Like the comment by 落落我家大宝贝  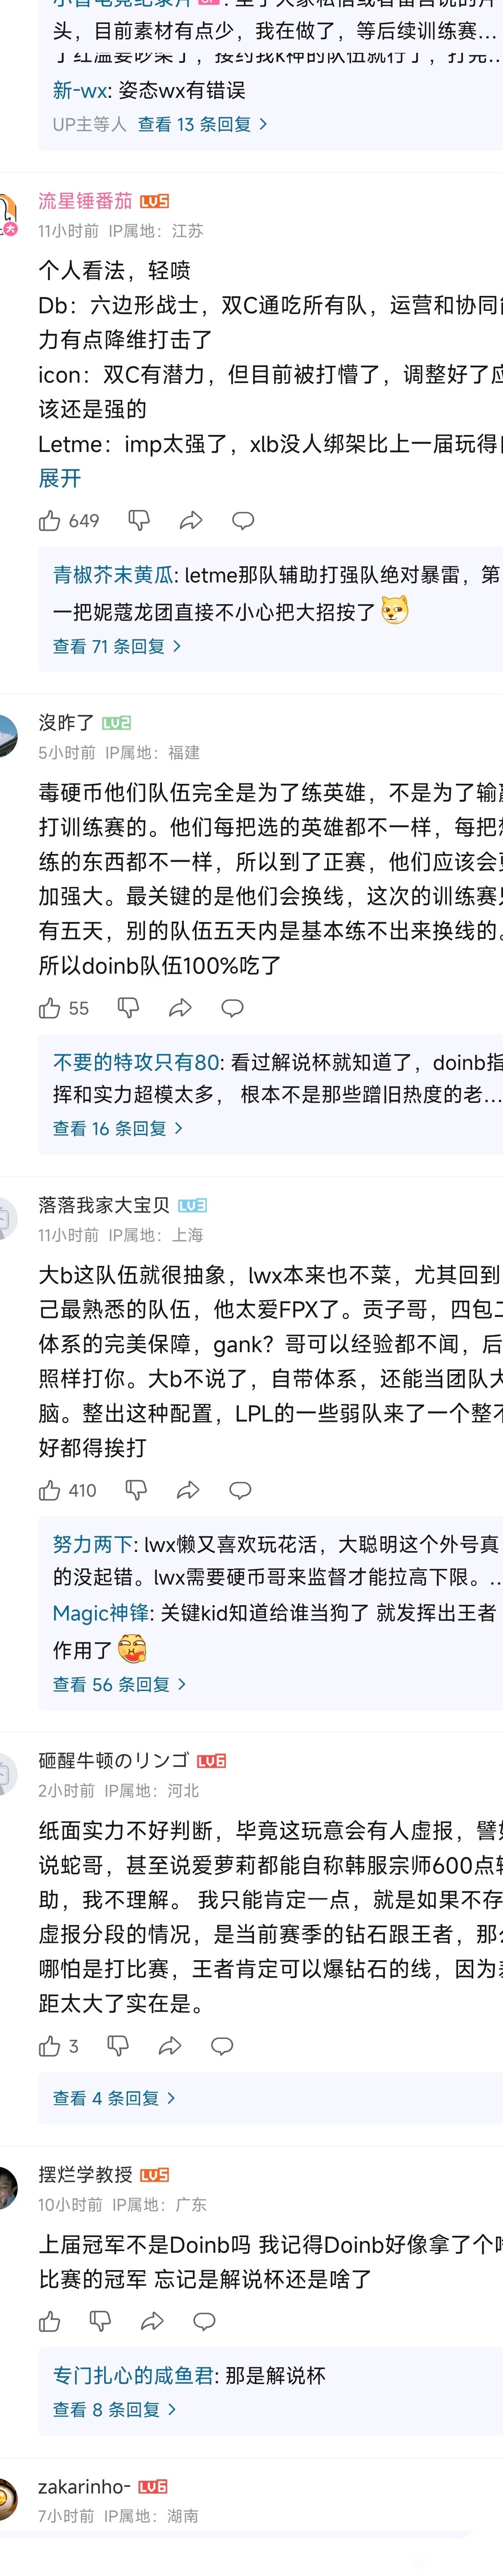(x=50, y=1490)
